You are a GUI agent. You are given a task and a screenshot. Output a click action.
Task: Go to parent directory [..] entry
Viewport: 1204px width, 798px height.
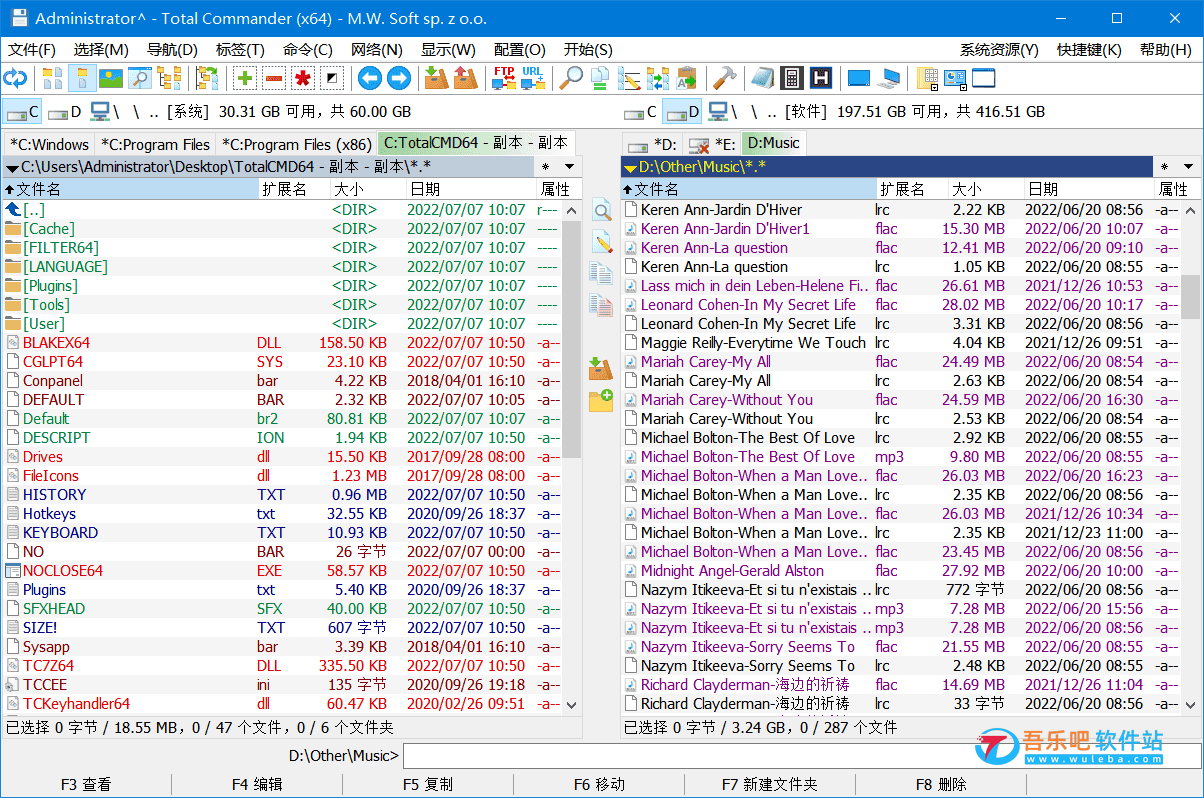[282, 210]
